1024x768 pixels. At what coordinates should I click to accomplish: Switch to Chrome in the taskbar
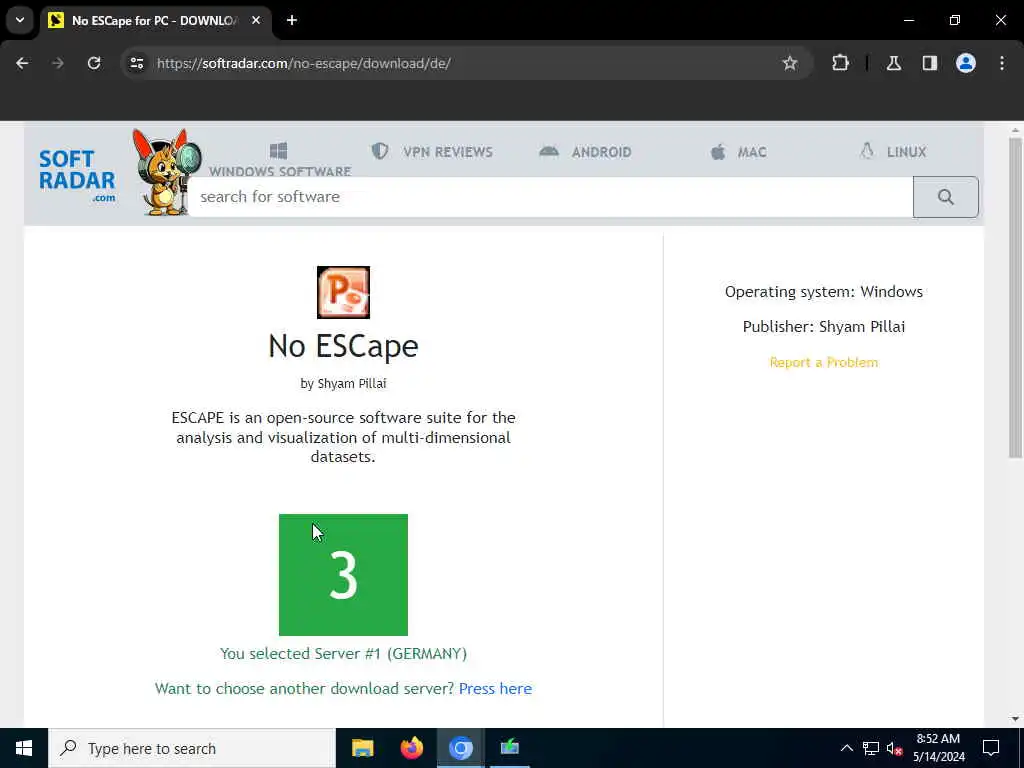pos(460,748)
